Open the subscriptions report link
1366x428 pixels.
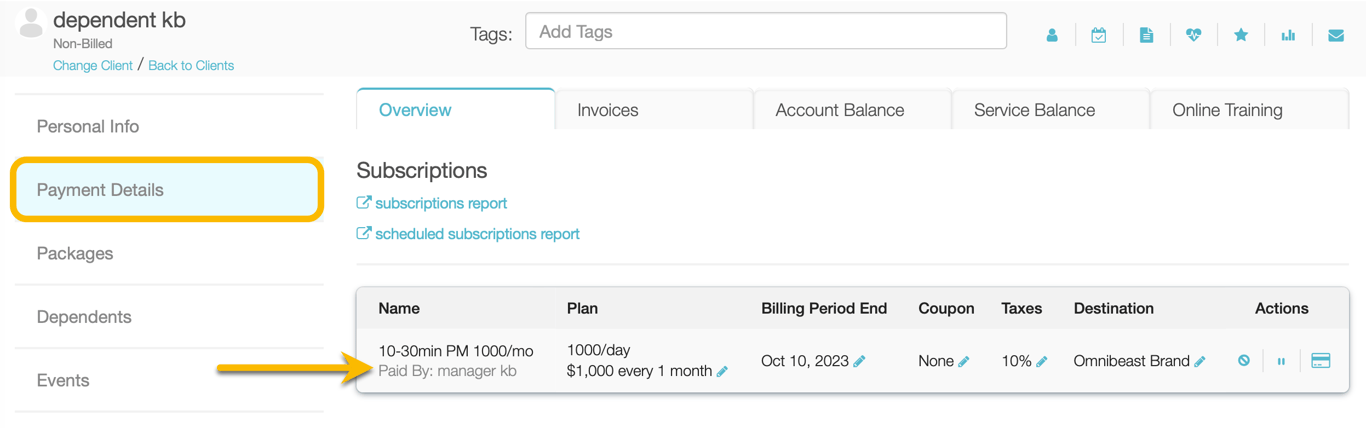pos(432,203)
